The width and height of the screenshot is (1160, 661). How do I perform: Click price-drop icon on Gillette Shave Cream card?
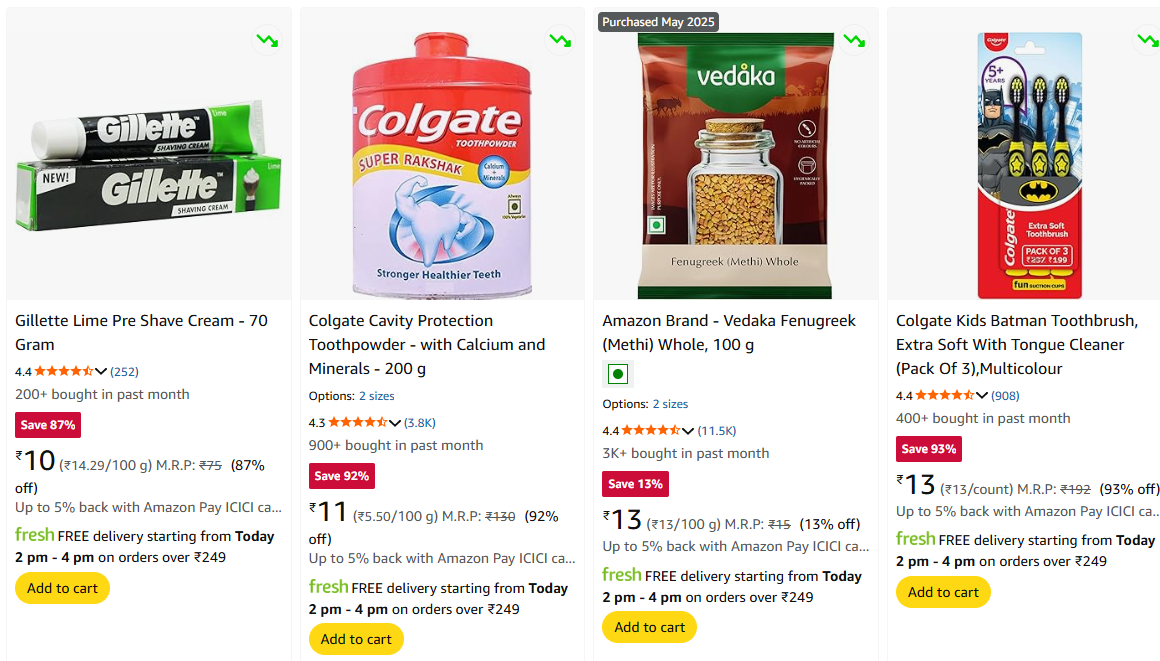(x=267, y=41)
